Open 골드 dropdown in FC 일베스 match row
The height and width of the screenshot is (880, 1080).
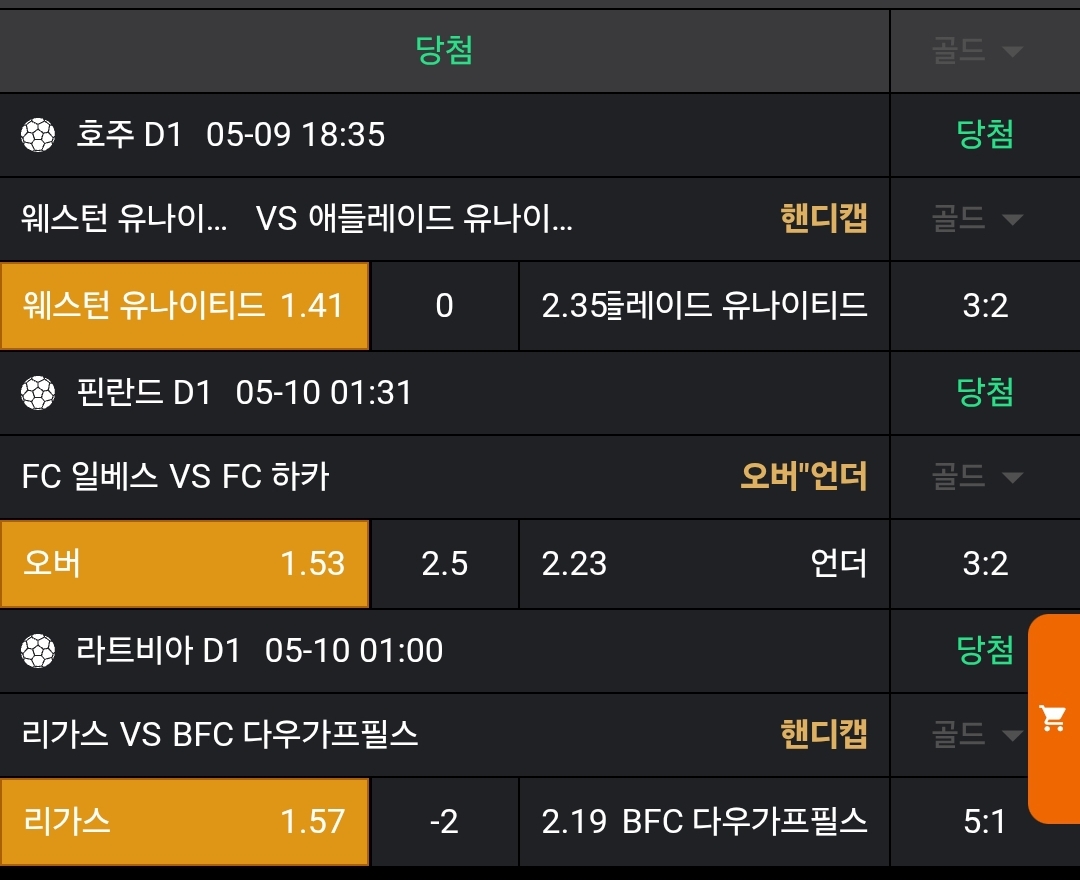pos(977,476)
